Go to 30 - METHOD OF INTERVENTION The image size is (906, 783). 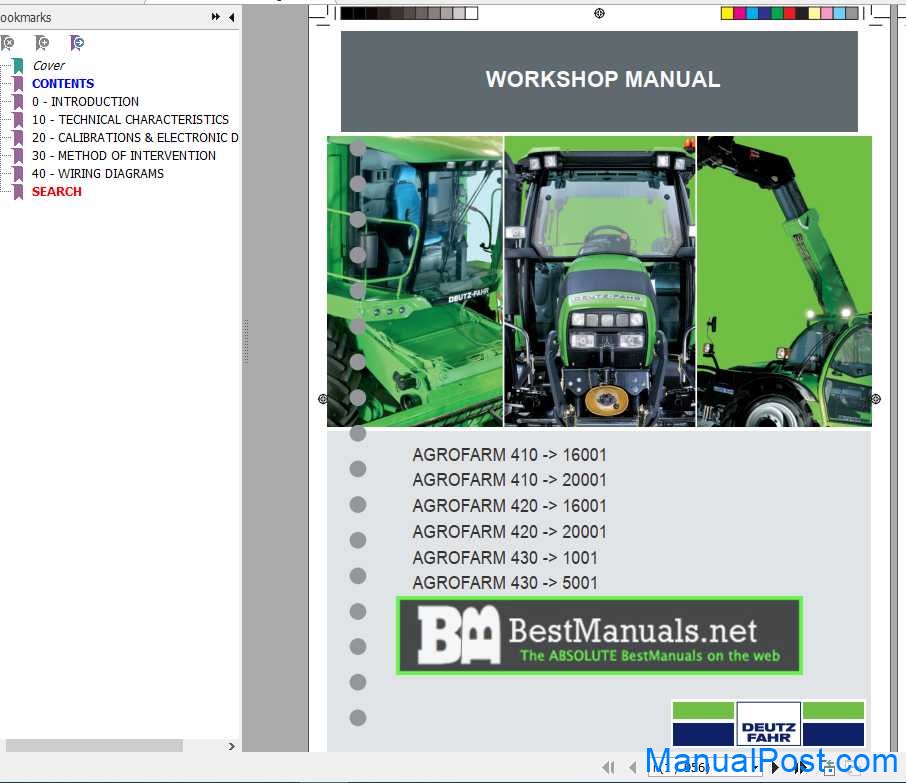point(124,155)
